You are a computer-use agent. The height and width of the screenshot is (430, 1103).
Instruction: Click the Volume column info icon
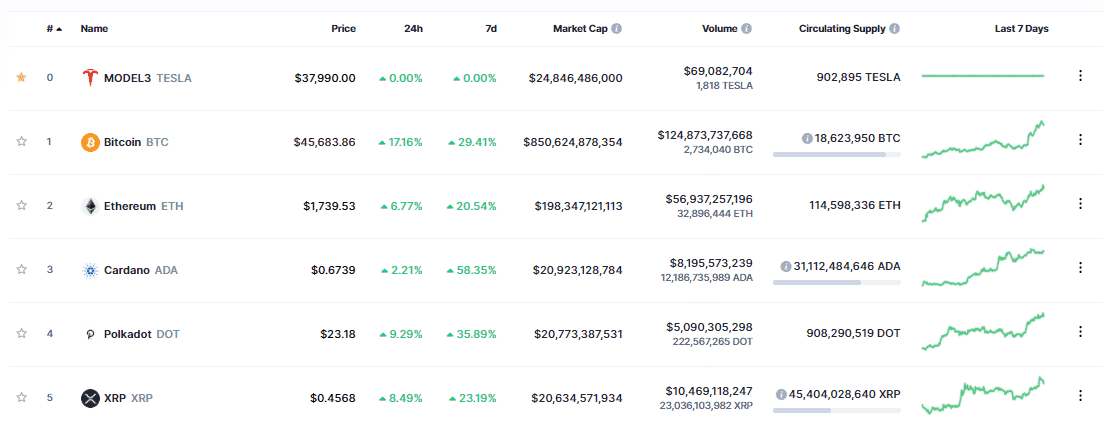click(x=747, y=29)
